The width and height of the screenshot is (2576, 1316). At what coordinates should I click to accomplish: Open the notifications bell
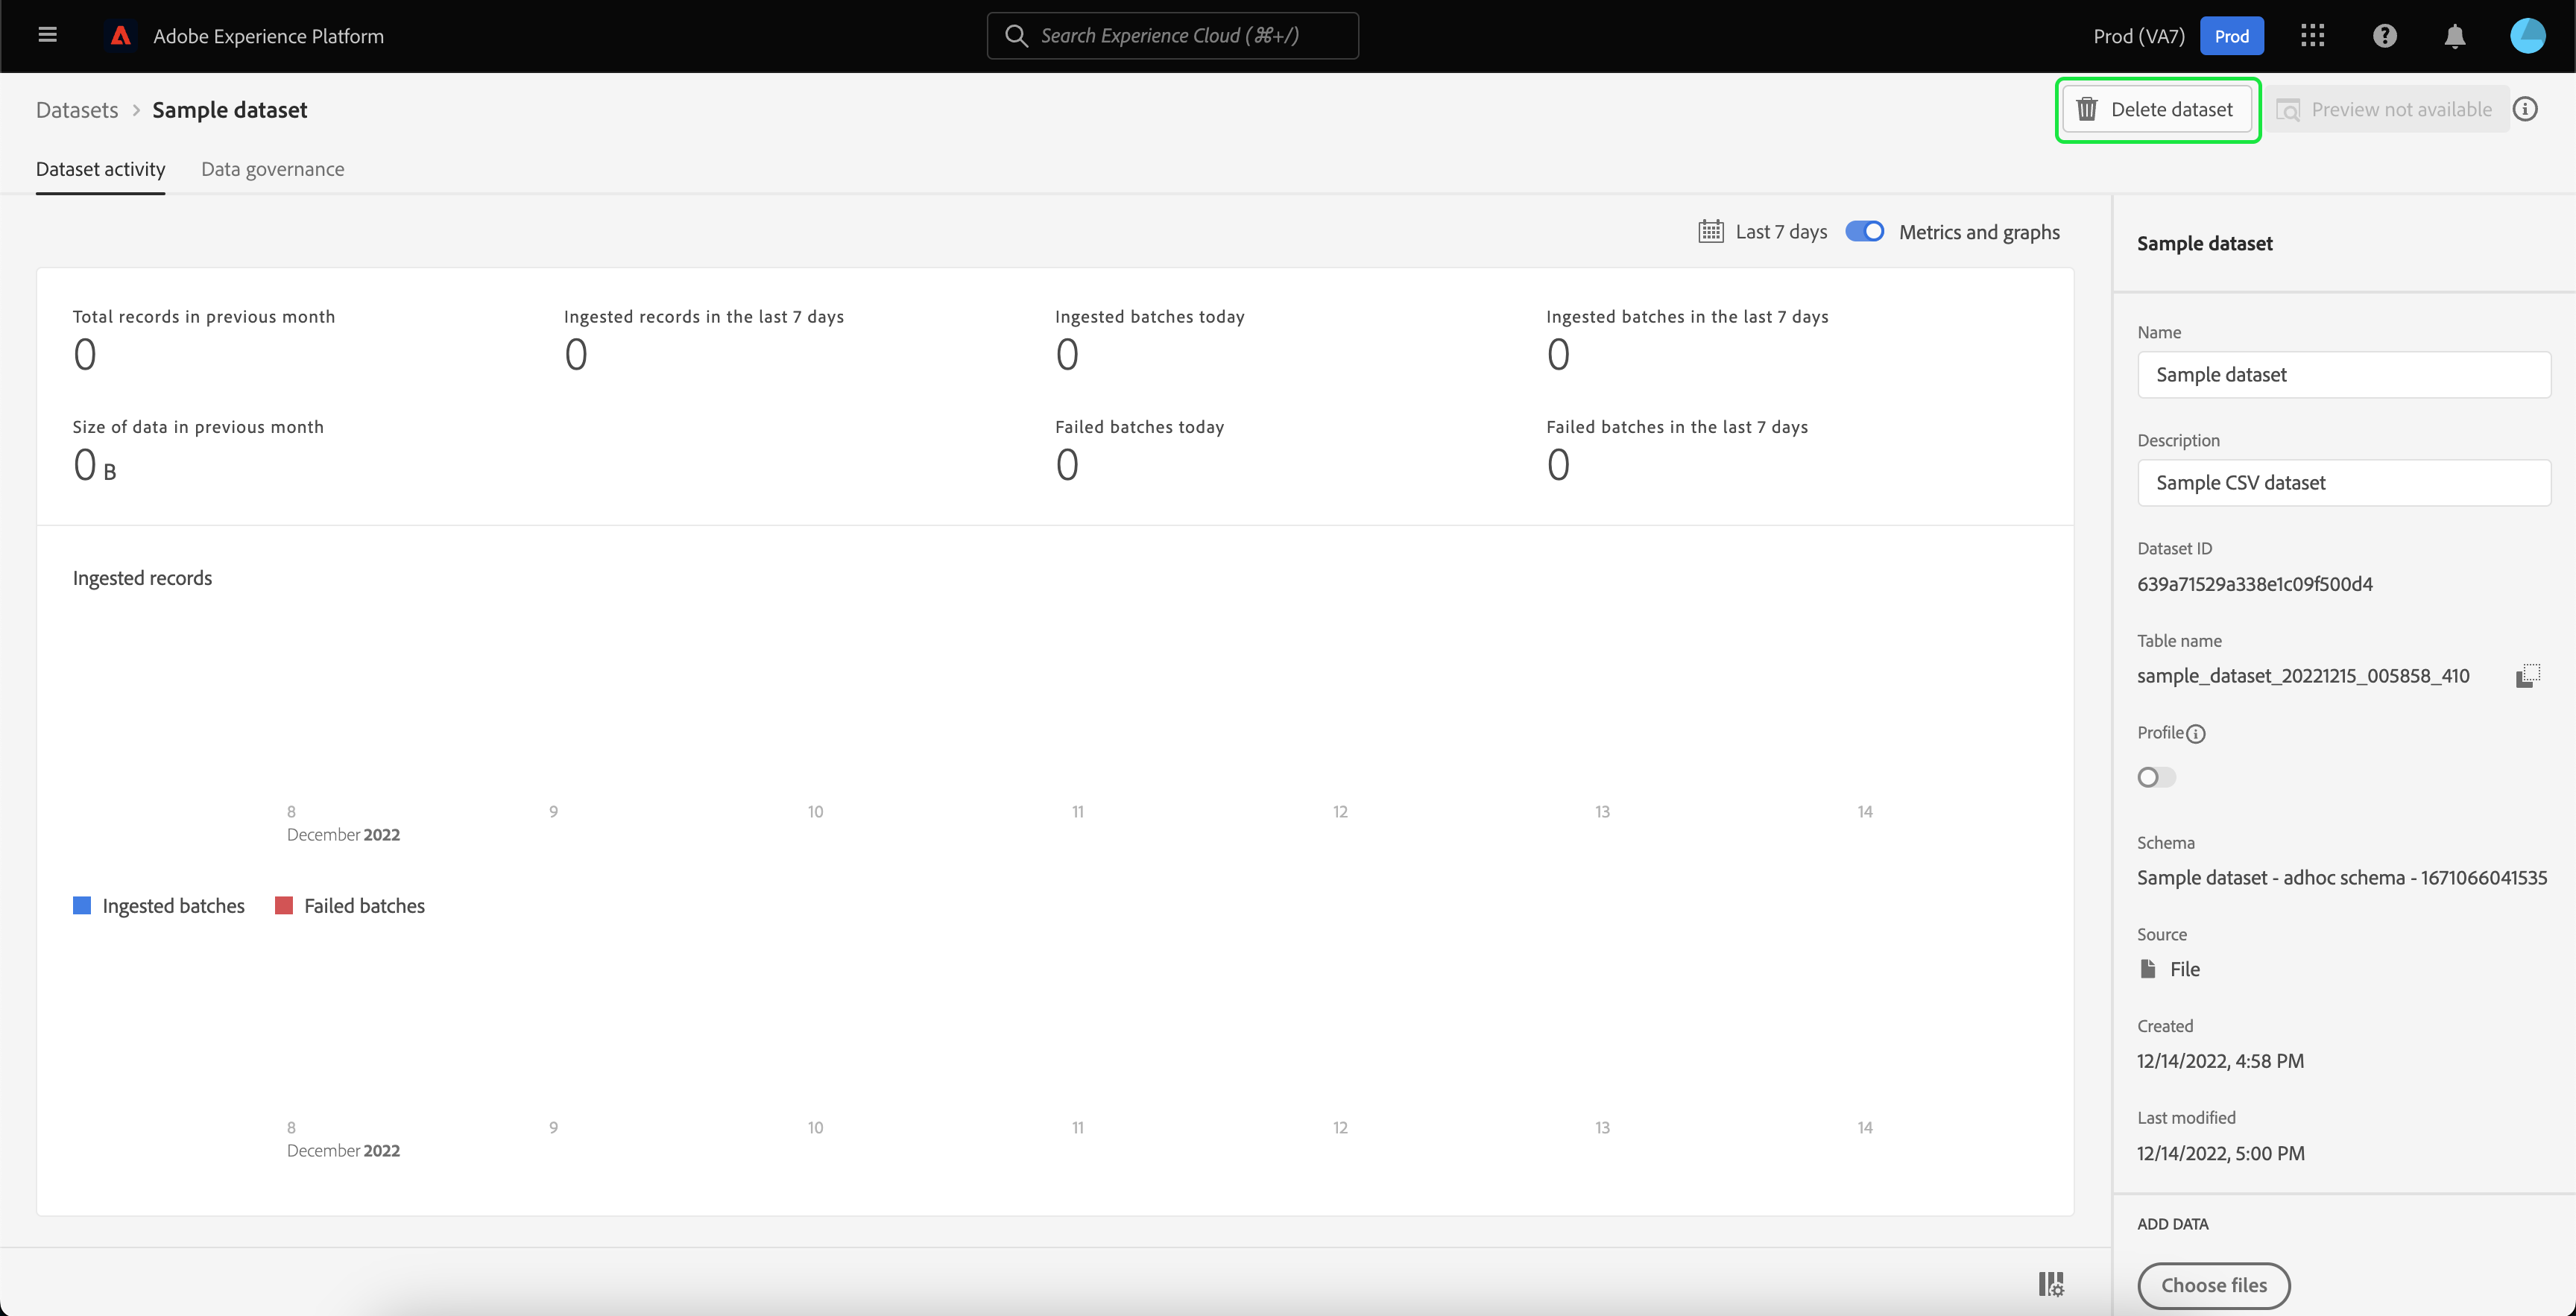point(2454,36)
